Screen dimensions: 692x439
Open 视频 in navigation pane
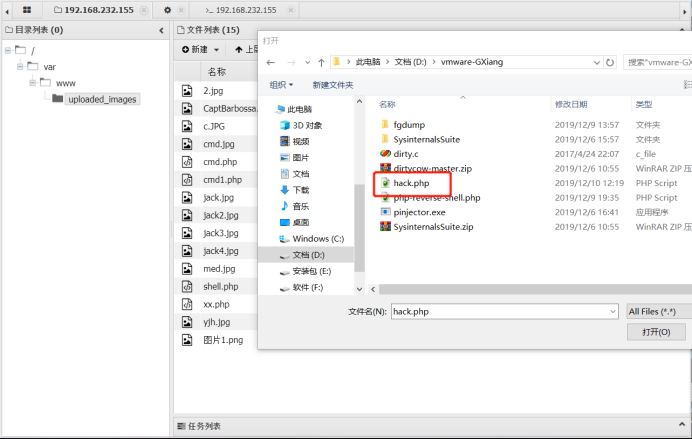[301, 141]
